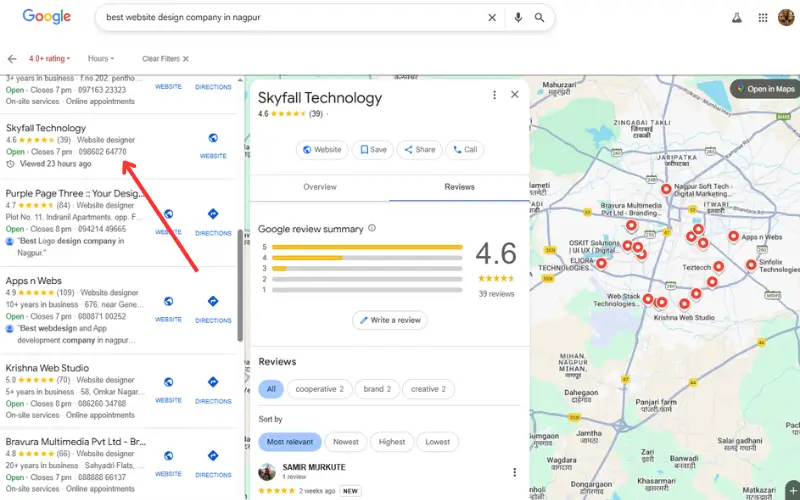
Task: Open the Hours filter dropdown
Action: coord(100,59)
